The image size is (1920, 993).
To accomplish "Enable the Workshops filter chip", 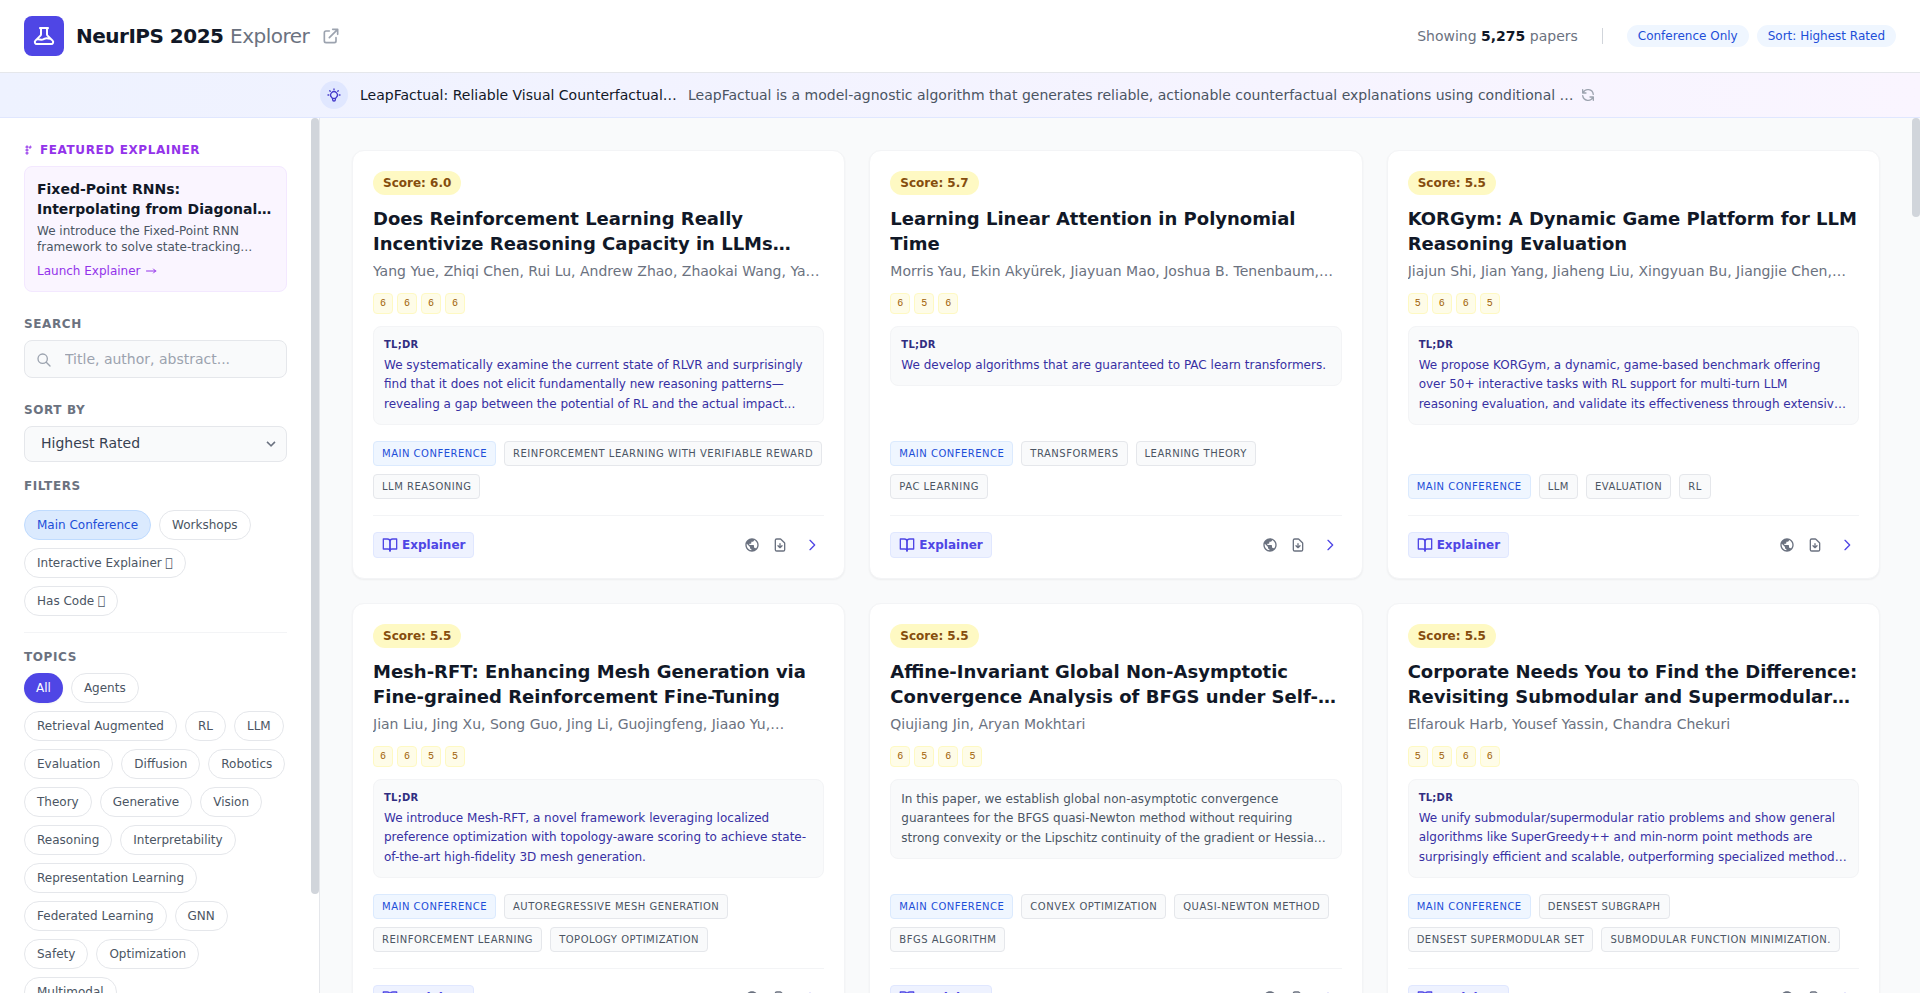I will point(204,525).
